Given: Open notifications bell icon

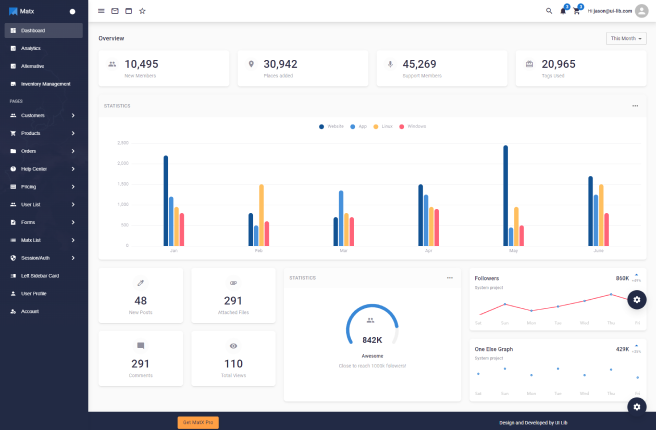Looking at the screenshot, I should pyautogui.click(x=563, y=11).
